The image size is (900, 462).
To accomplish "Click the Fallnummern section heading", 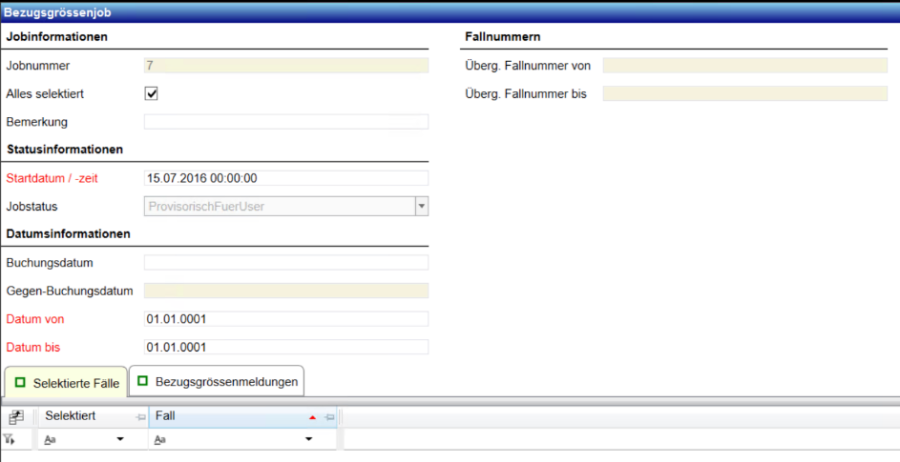I will click(503, 37).
